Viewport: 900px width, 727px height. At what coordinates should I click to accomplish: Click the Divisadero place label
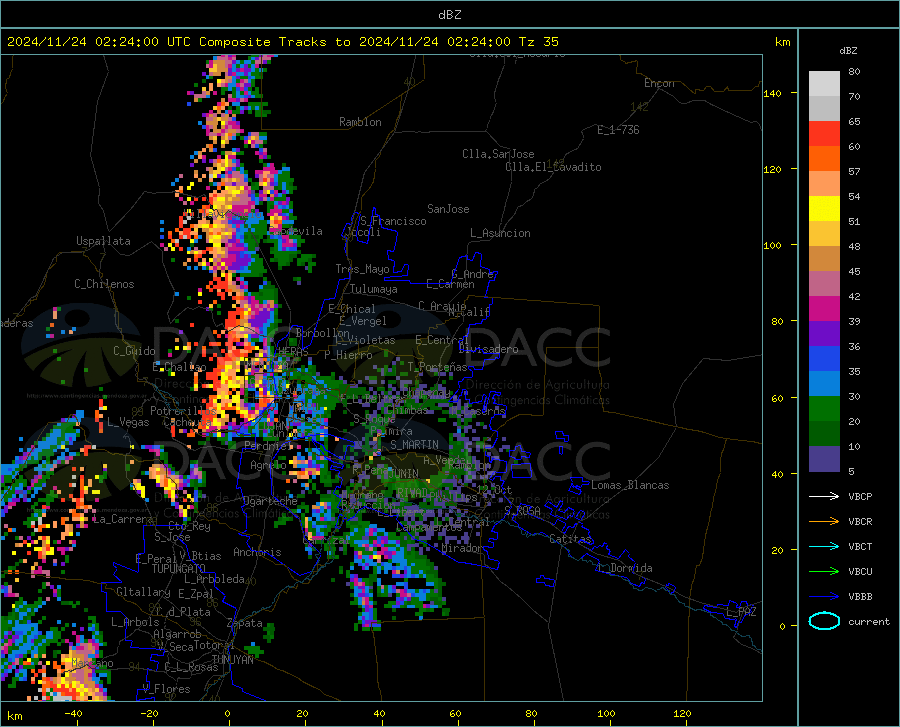488,349
